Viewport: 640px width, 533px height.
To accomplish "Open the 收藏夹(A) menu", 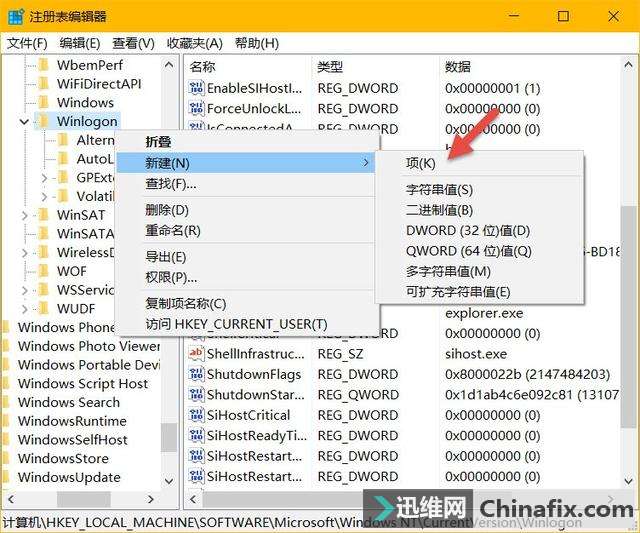I will [x=195, y=43].
